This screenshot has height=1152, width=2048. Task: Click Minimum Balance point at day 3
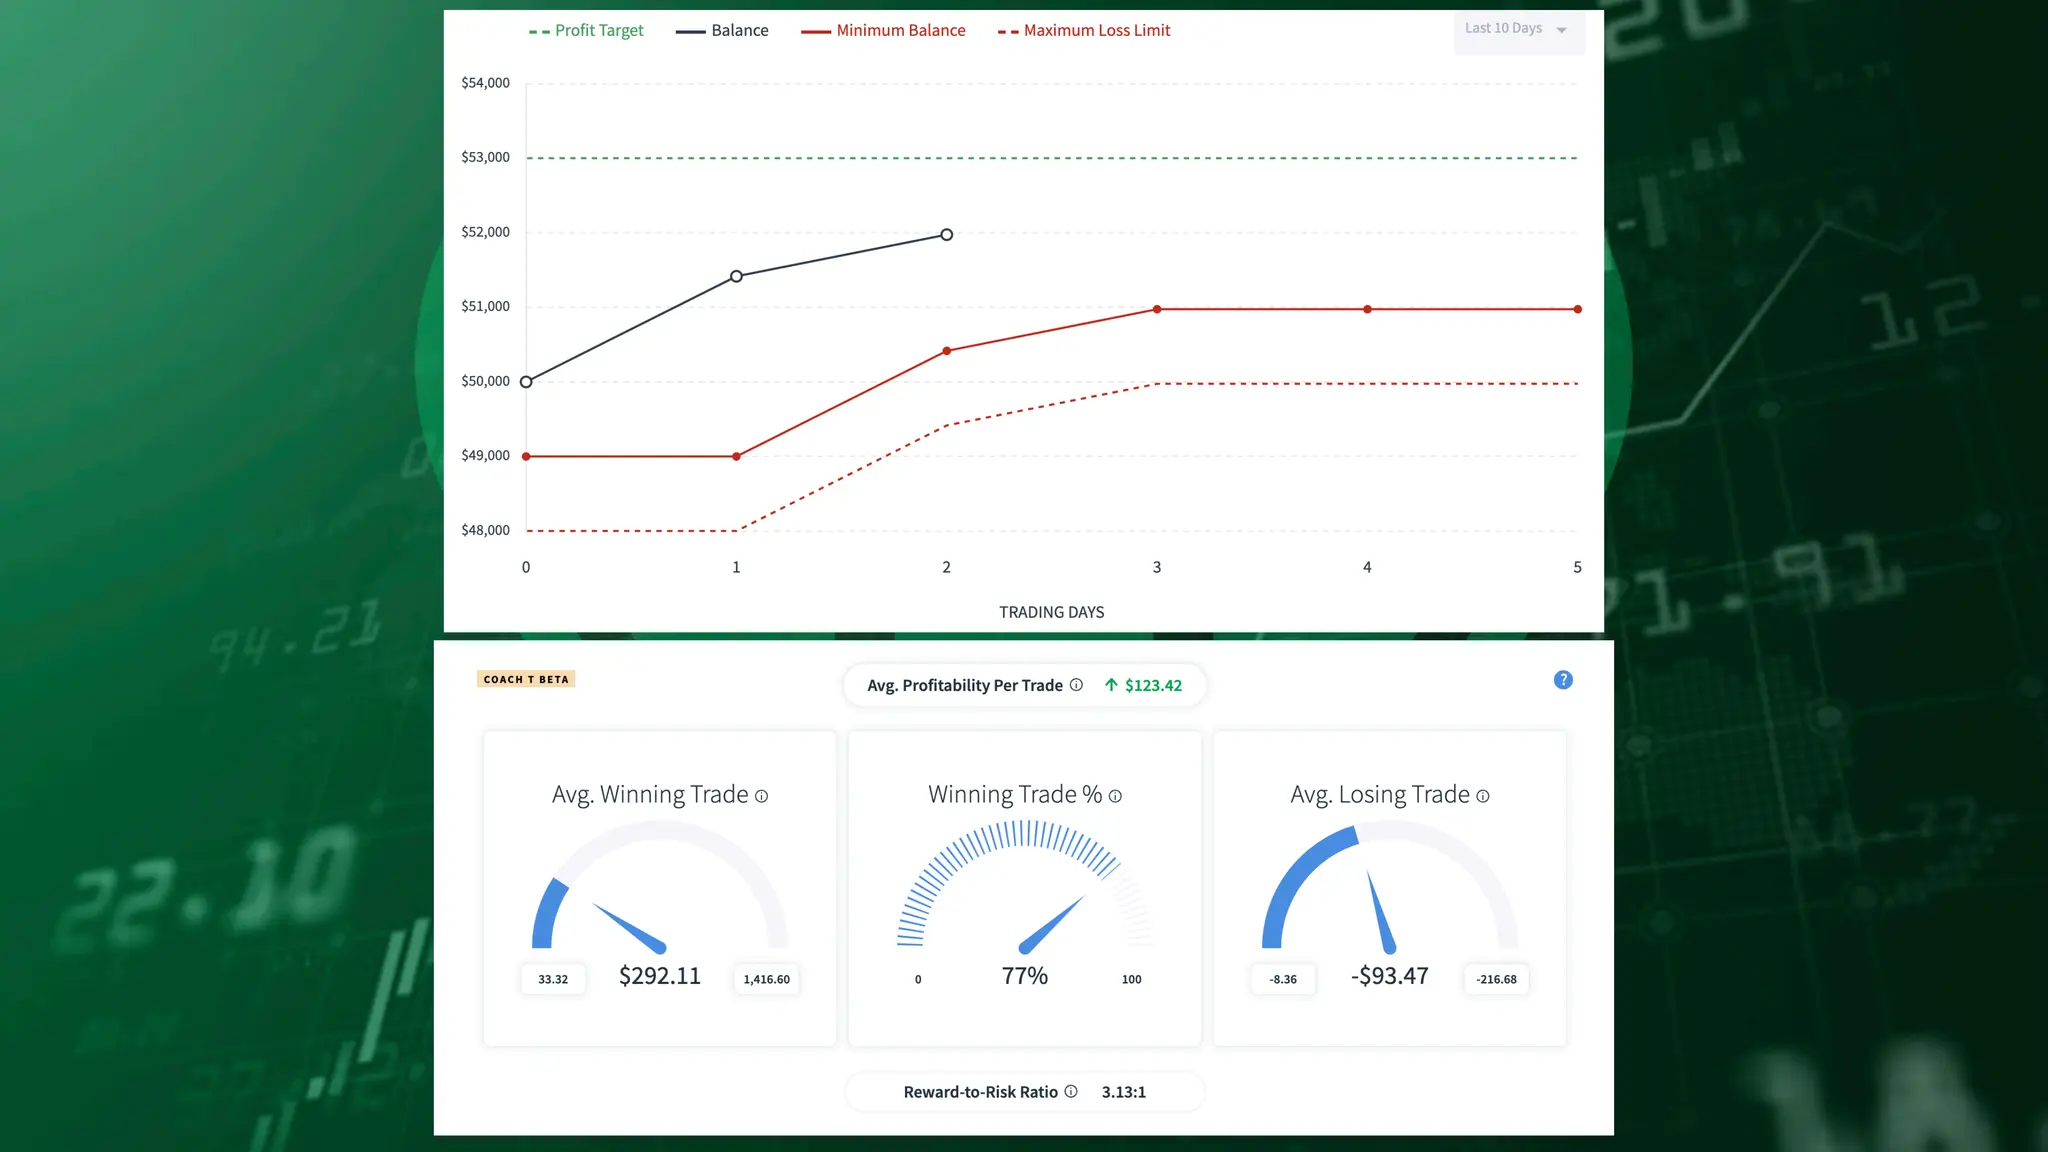1157,309
